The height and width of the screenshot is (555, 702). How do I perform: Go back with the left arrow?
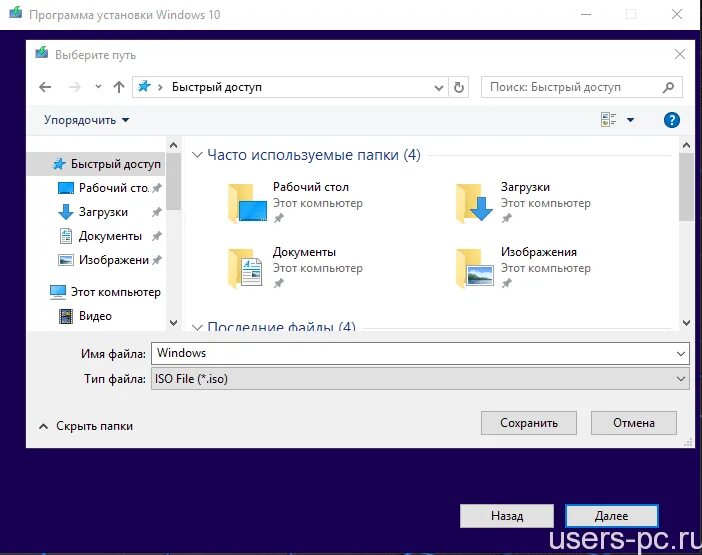pos(45,87)
